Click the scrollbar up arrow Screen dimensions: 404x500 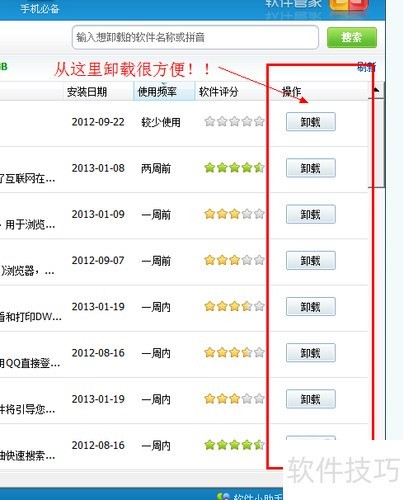coord(376,90)
